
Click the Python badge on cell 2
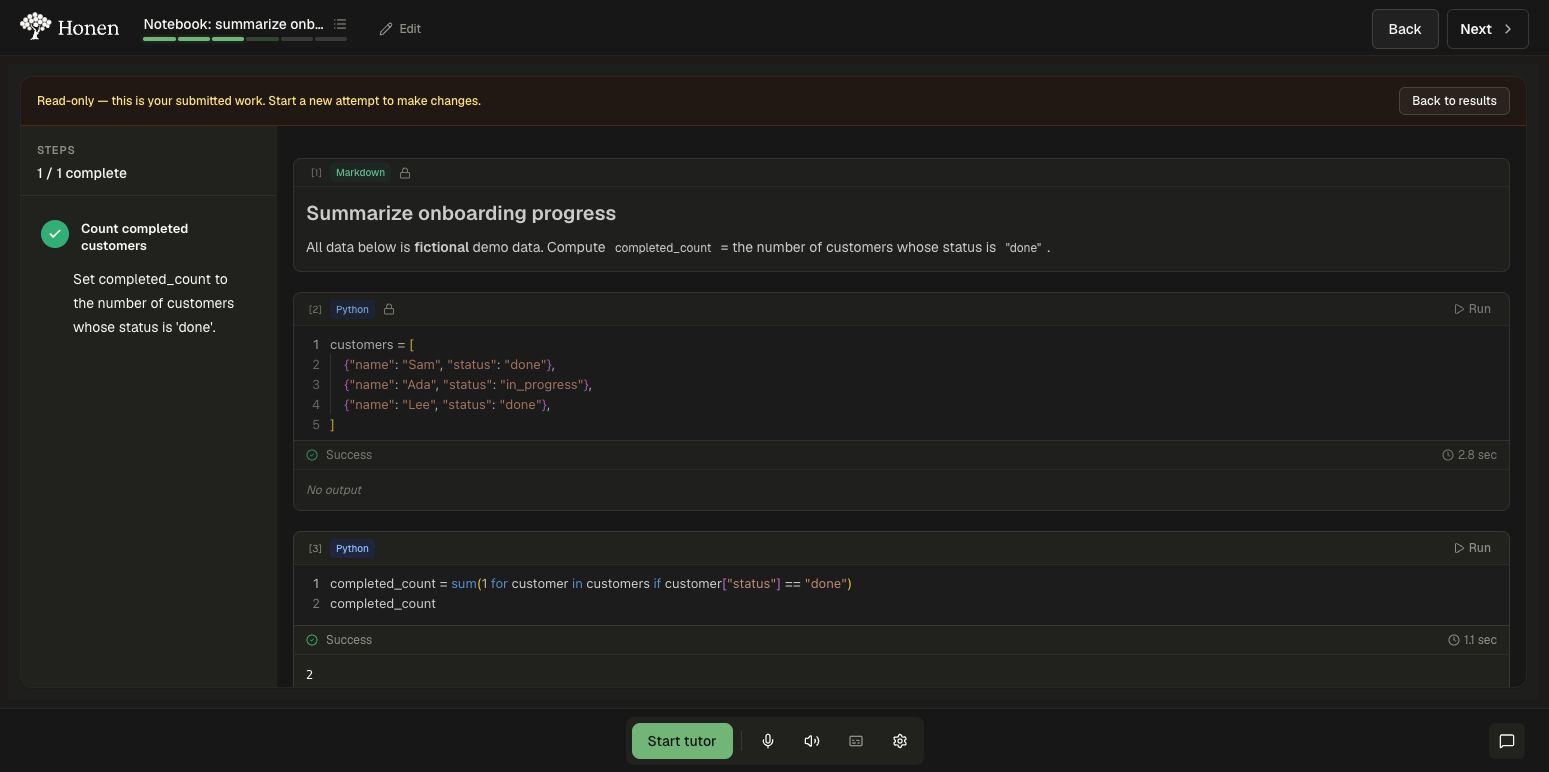[x=352, y=309]
